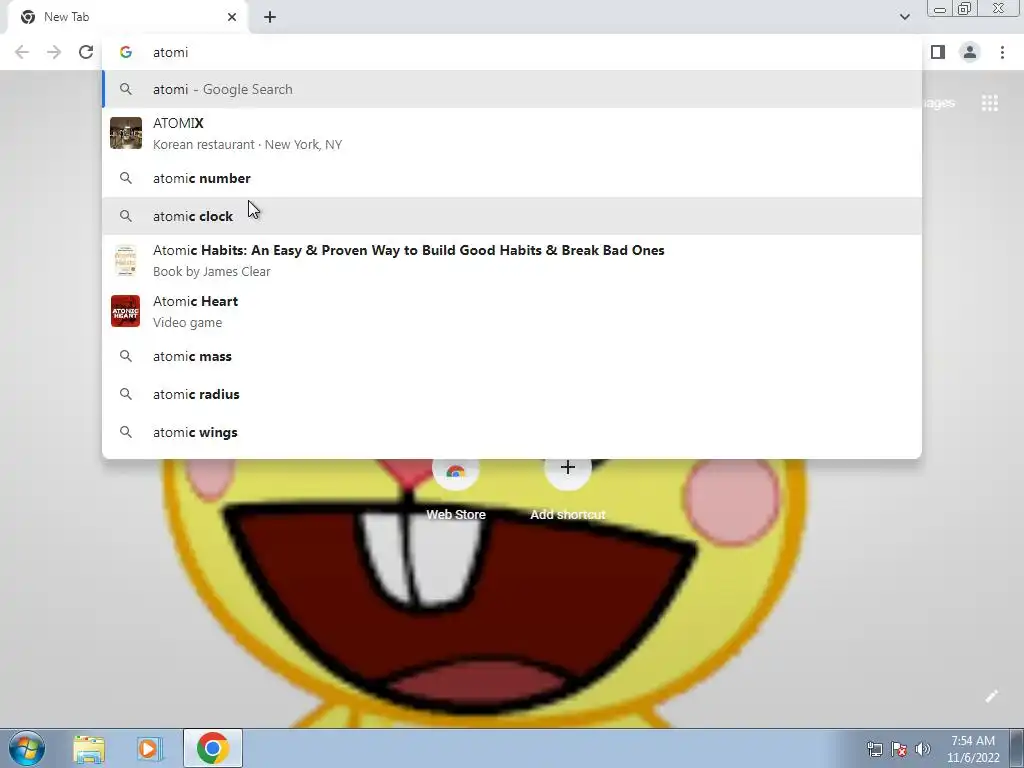The width and height of the screenshot is (1024, 768).
Task: Launch Windows Media Player from taskbar
Action: 150,749
